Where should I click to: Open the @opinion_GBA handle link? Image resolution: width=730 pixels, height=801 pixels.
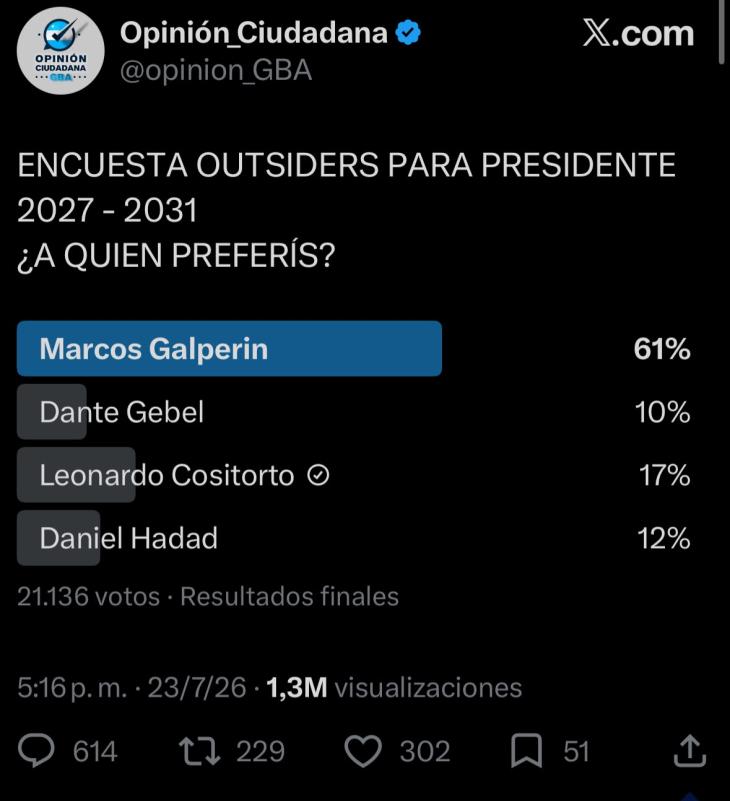tap(216, 70)
